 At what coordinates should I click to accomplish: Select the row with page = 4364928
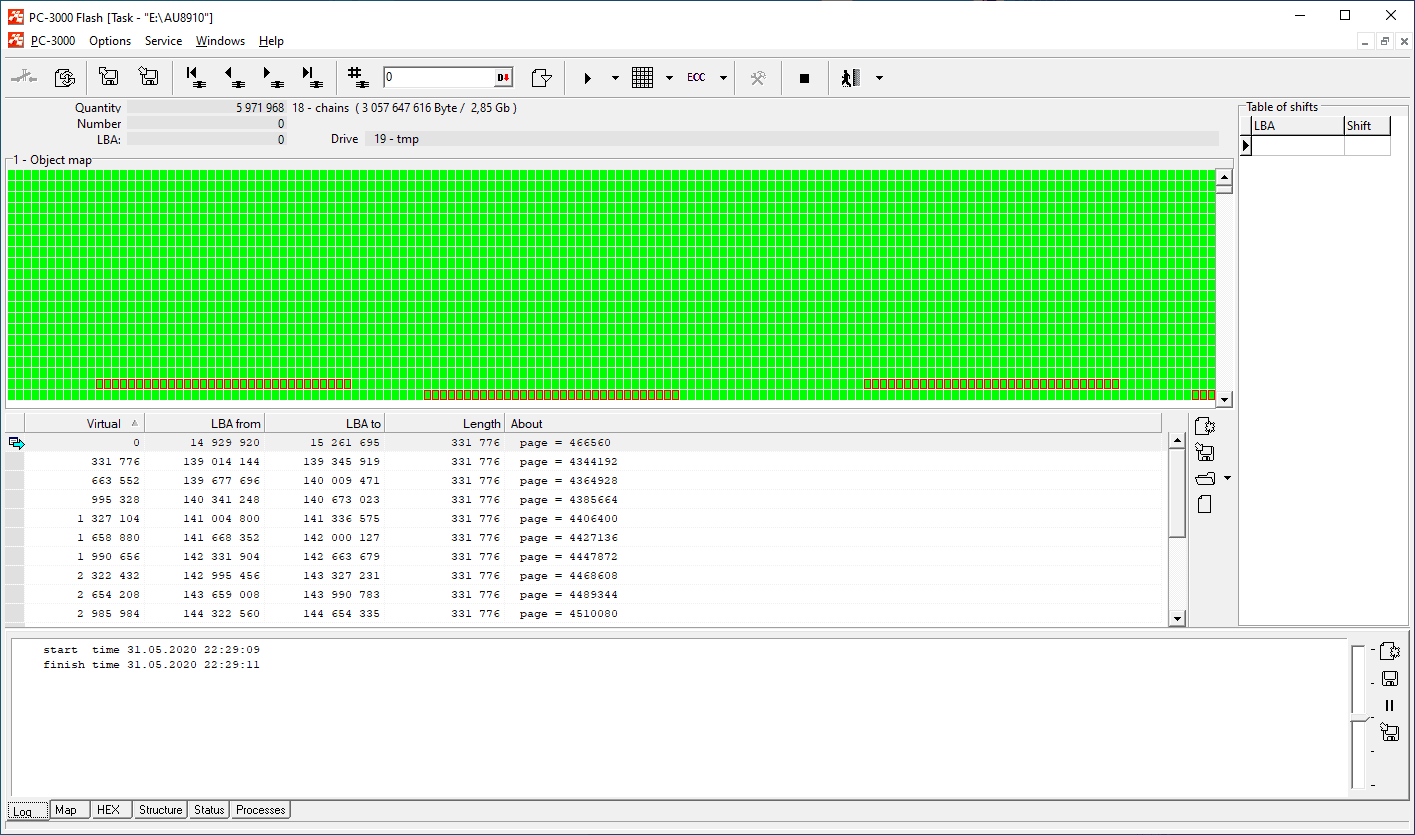585,481
